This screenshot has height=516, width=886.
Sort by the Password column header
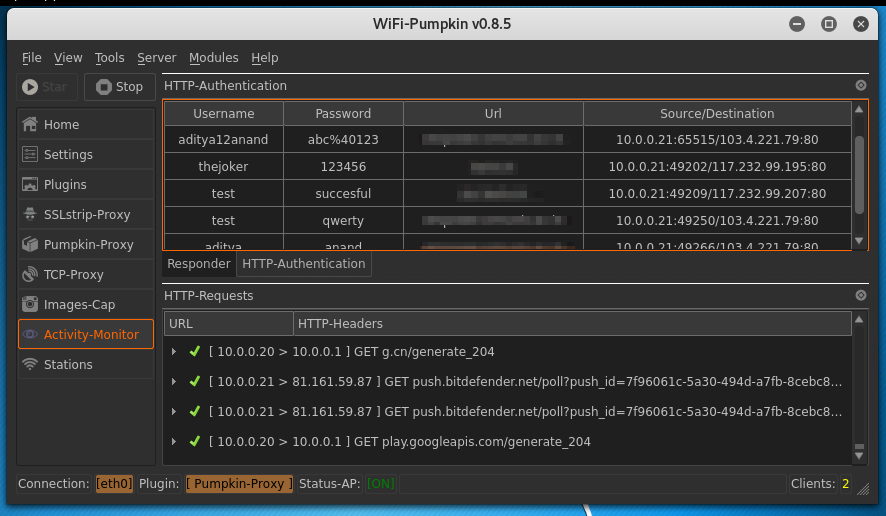pos(343,114)
